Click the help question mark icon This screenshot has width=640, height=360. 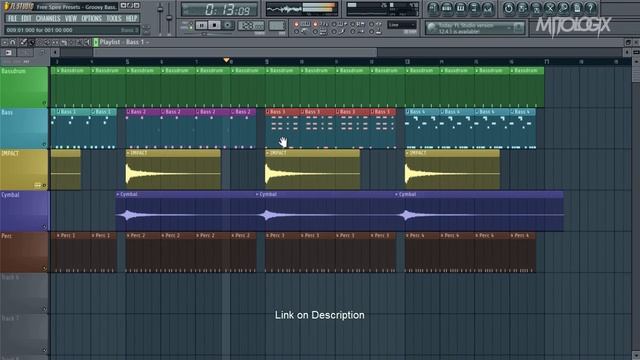[x=591, y=8]
